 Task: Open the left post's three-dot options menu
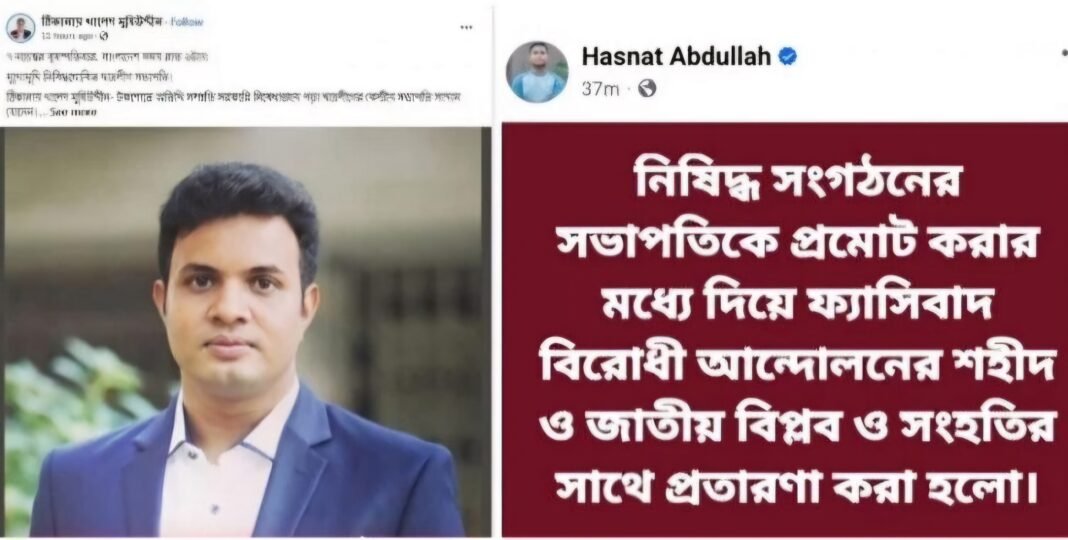click(x=466, y=27)
